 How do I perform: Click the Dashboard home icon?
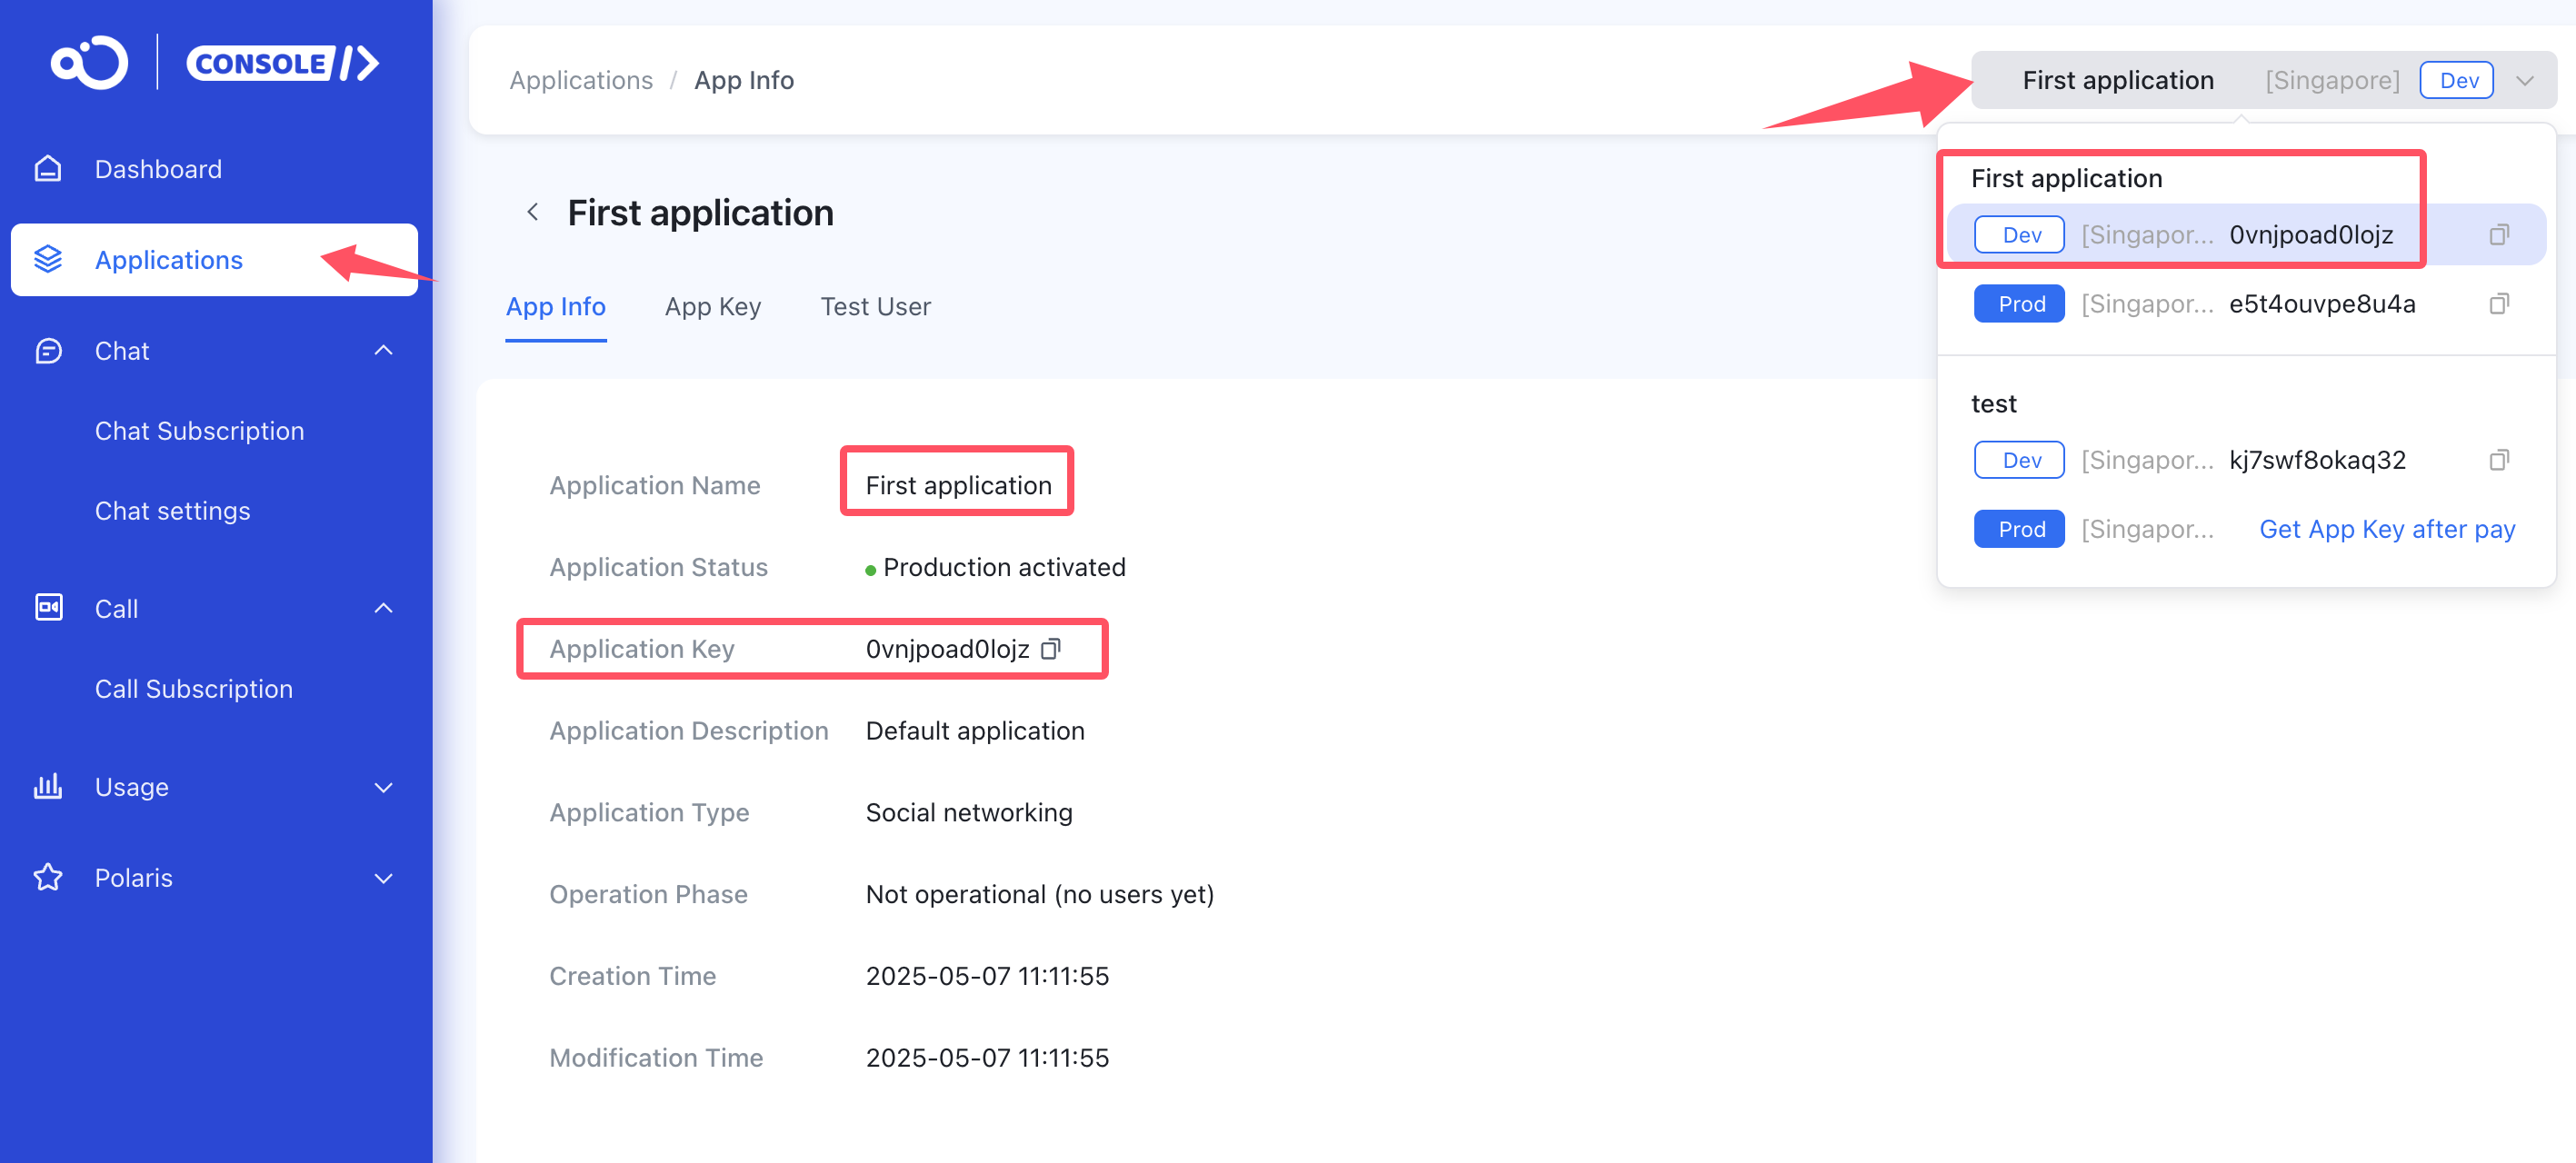tap(48, 169)
